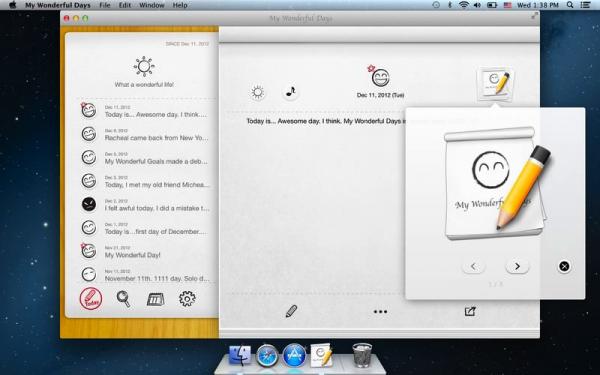Click the sunny weather icon in entry
Viewport: 600px width, 375px height.
pyautogui.click(x=257, y=92)
